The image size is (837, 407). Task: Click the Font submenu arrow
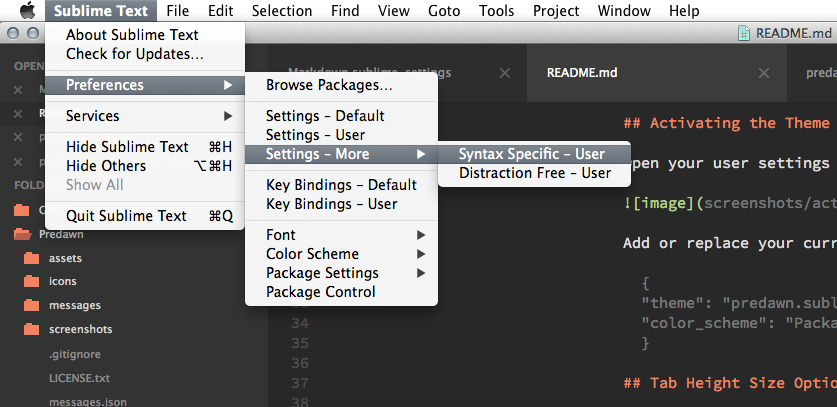tap(421, 235)
